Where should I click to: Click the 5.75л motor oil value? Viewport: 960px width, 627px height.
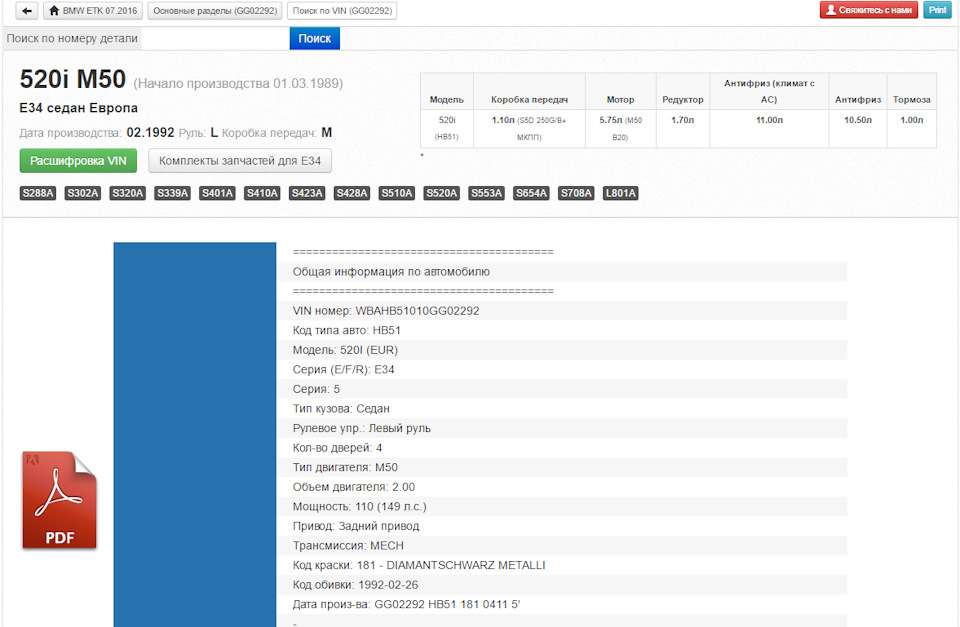pos(611,120)
